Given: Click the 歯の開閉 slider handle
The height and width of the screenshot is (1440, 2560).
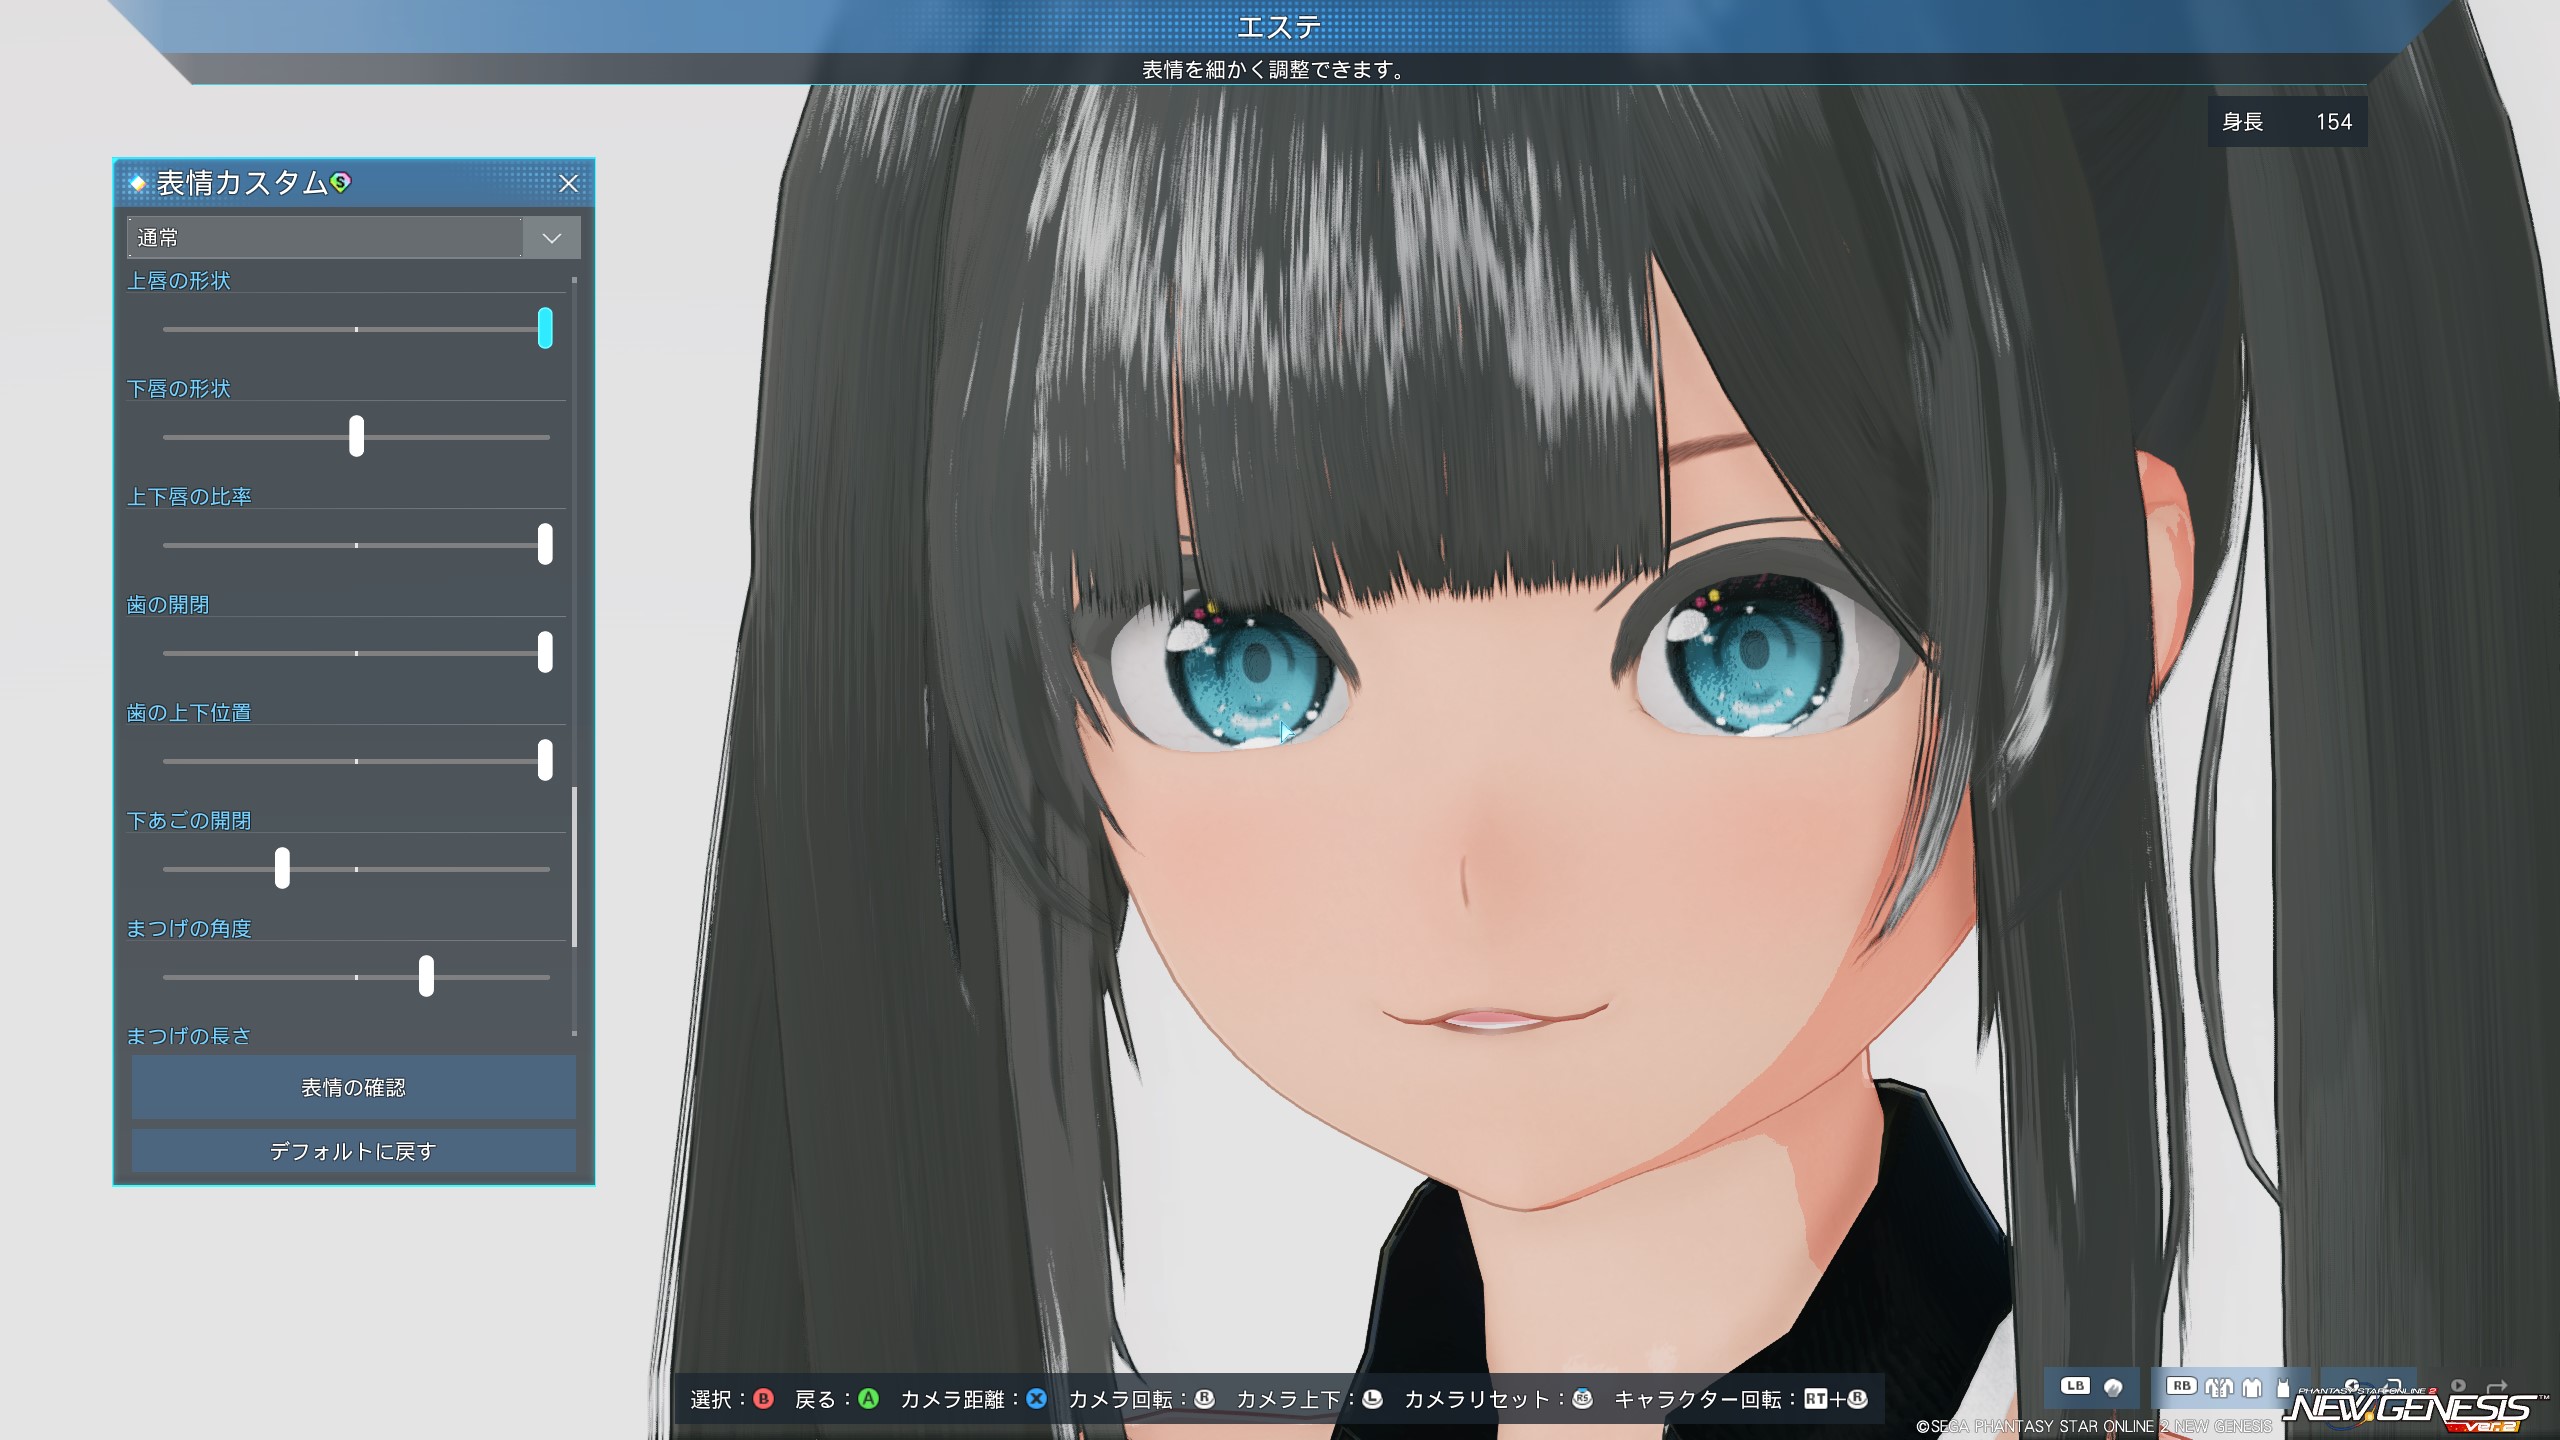Looking at the screenshot, I should coord(545,652).
